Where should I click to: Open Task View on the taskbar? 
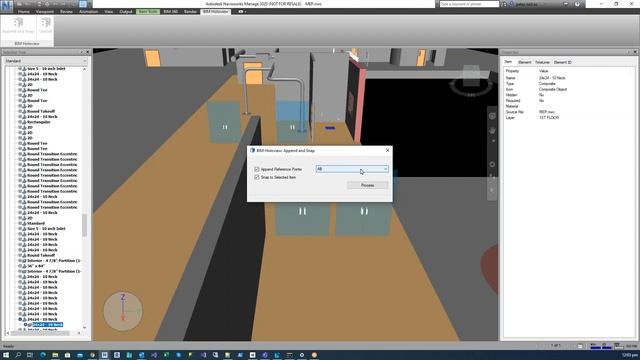click(x=30, y=355)
